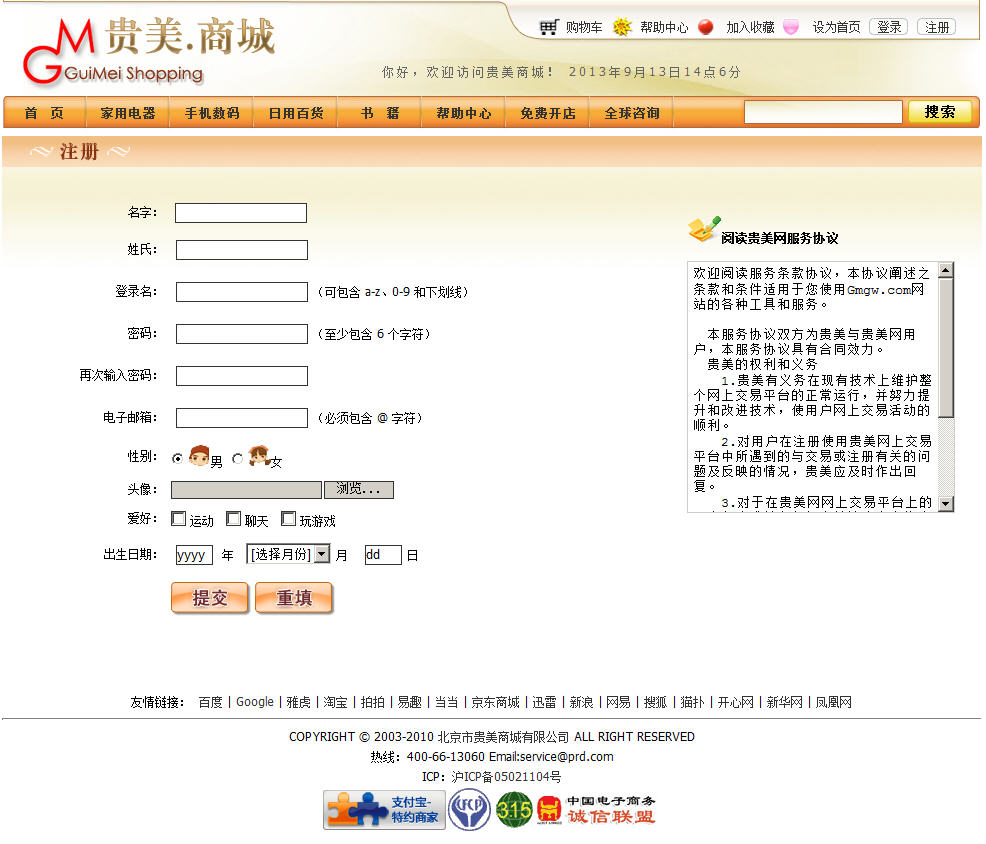Click the service agreement pencil icon

(704, 230)
